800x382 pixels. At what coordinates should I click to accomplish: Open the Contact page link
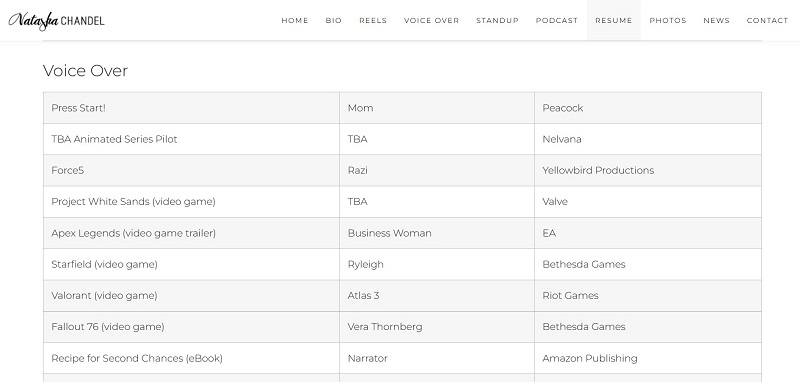point(767,20)
